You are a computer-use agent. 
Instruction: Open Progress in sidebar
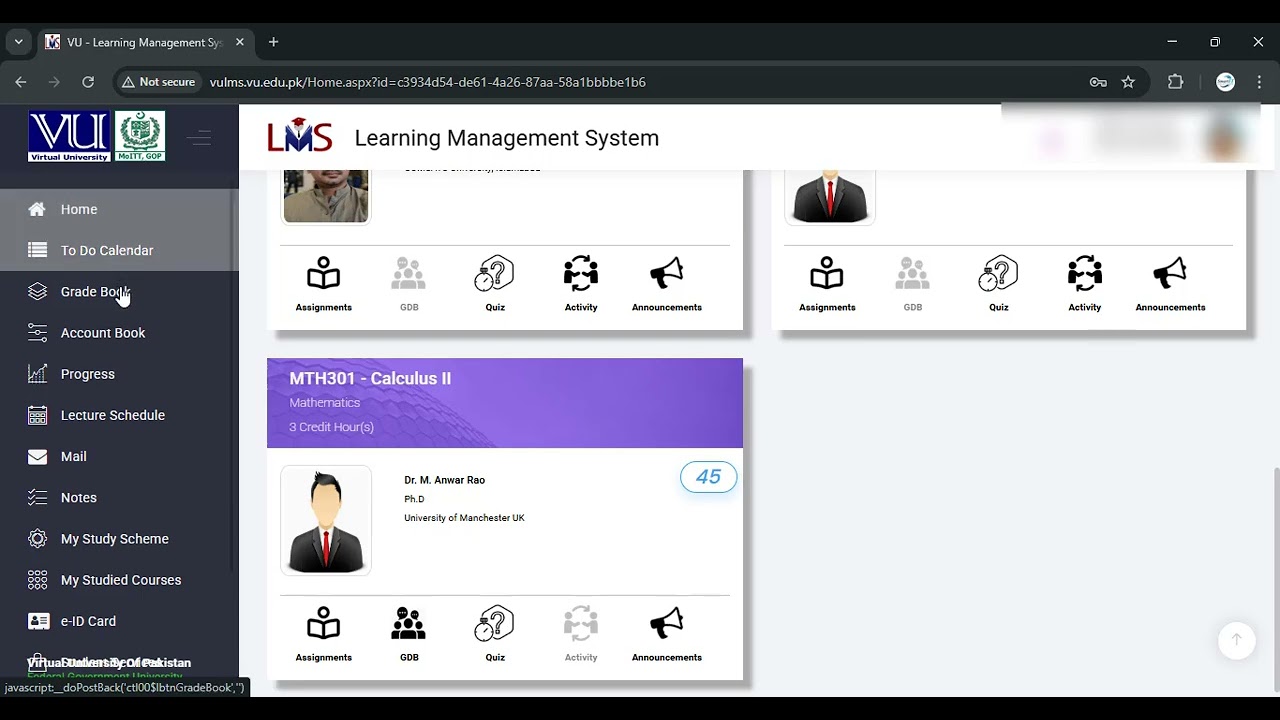pyautogui.click(x=117, y=373)
